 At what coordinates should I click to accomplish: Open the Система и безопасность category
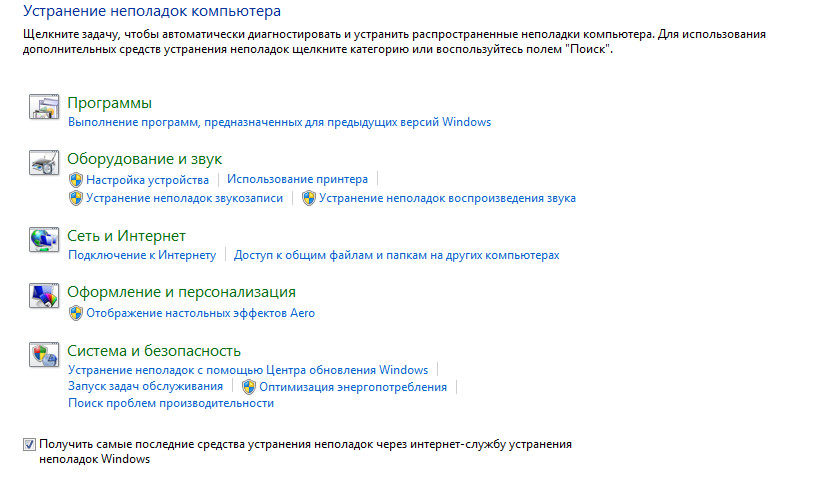pyautogui.click(x=154, y=351)
